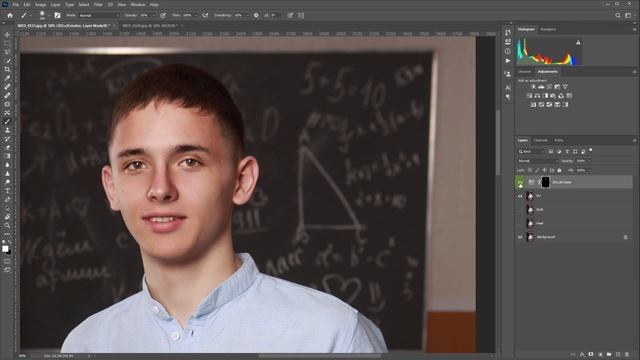Toggle layer filtering on/off switch
Screen dimensions: 640x360
coord(591,151)
